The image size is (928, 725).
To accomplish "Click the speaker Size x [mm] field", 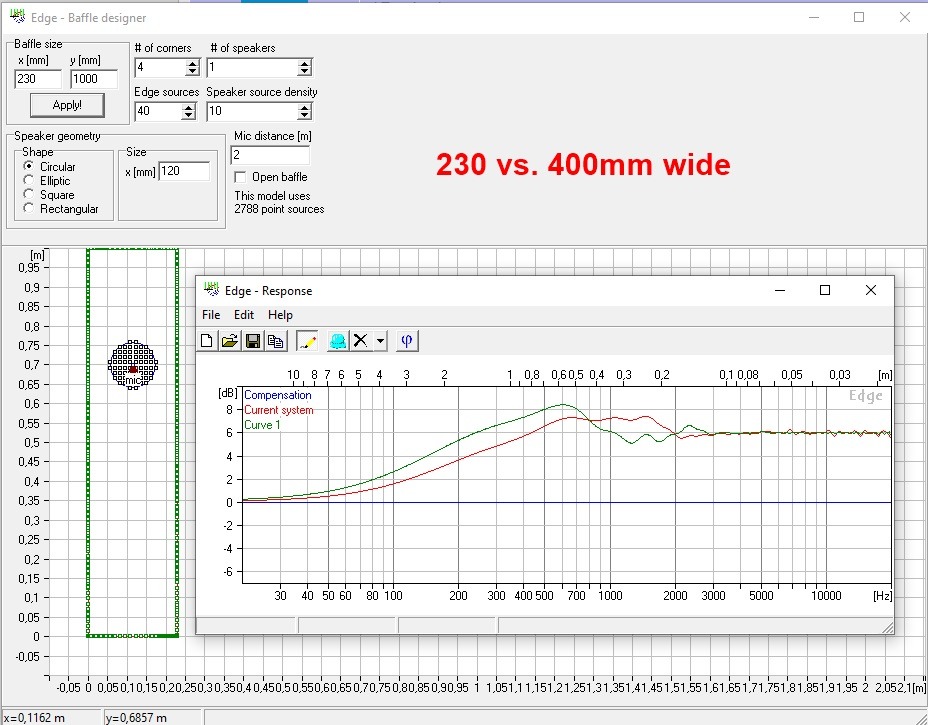I will click(x=184, y=171).
